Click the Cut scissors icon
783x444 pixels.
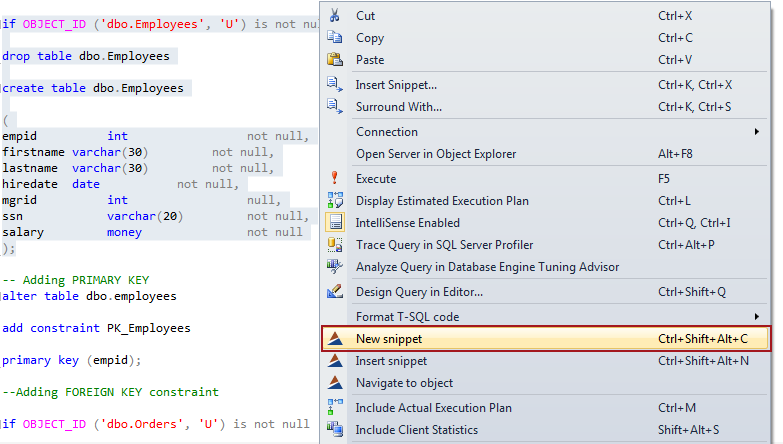pyautogui.click(x=335, y=16)
